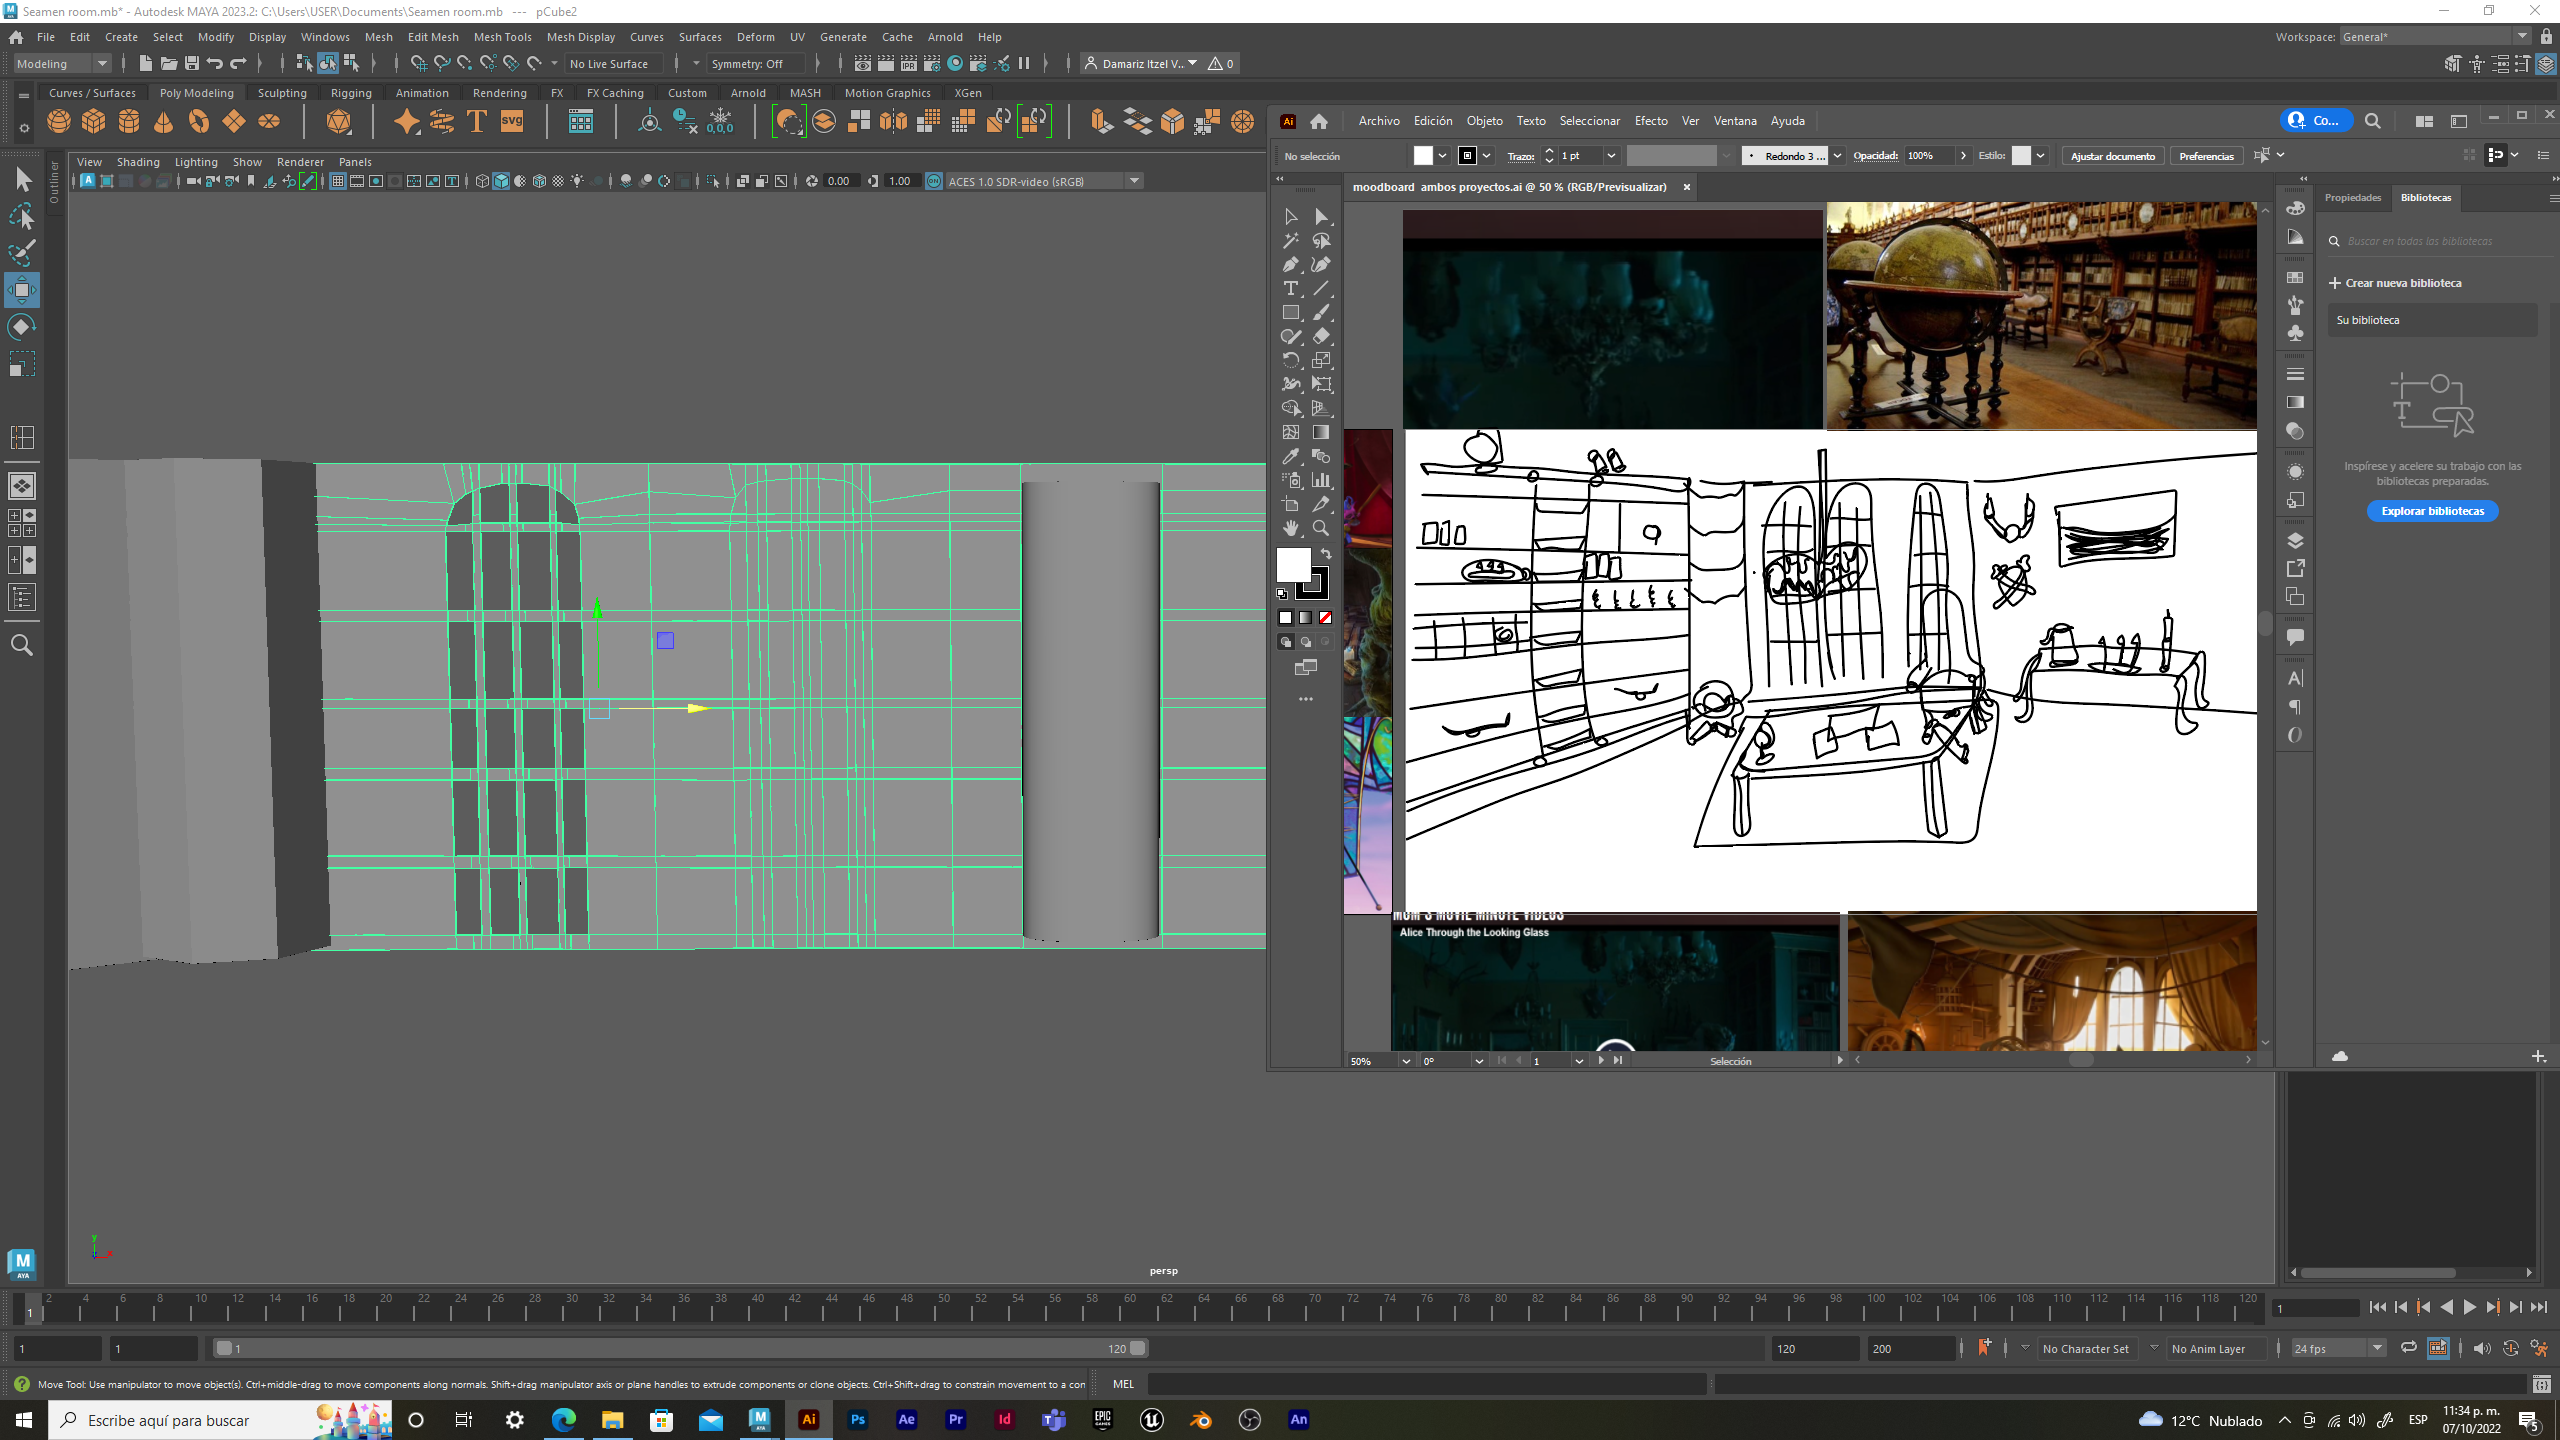Click the Hand tool in Illustrator
Image resolution: width=2560 pixels, height=1440 pixels.
(1291, 528)
